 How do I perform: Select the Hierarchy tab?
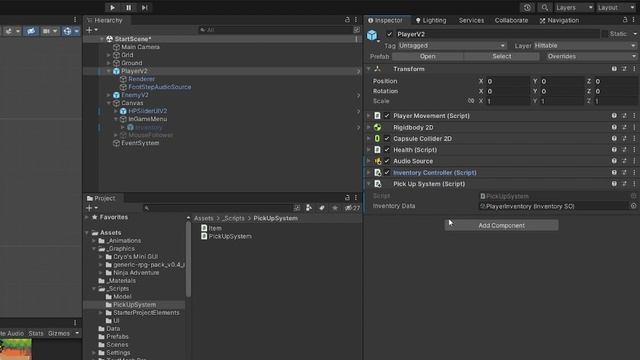[104, 20]
